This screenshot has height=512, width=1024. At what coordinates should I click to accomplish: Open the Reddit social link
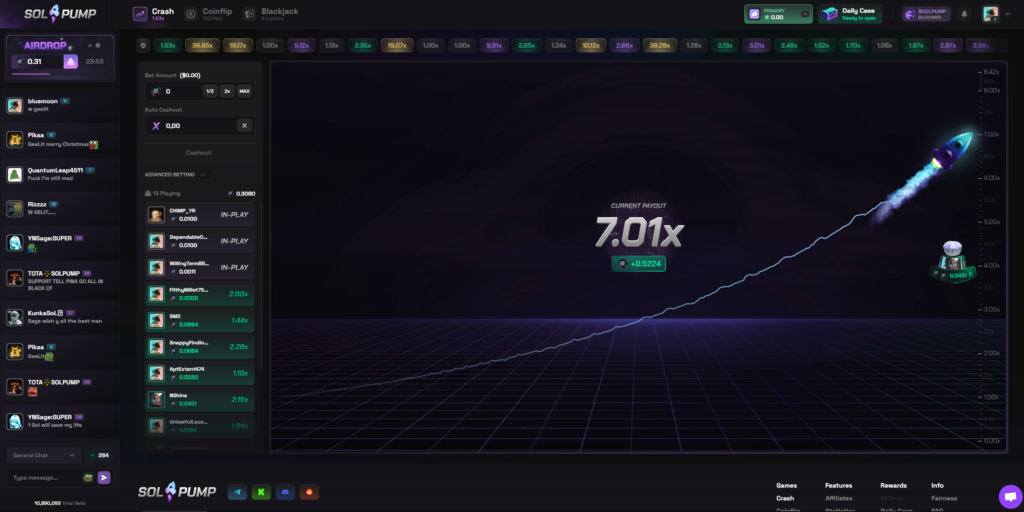click(x=310, y=492)
